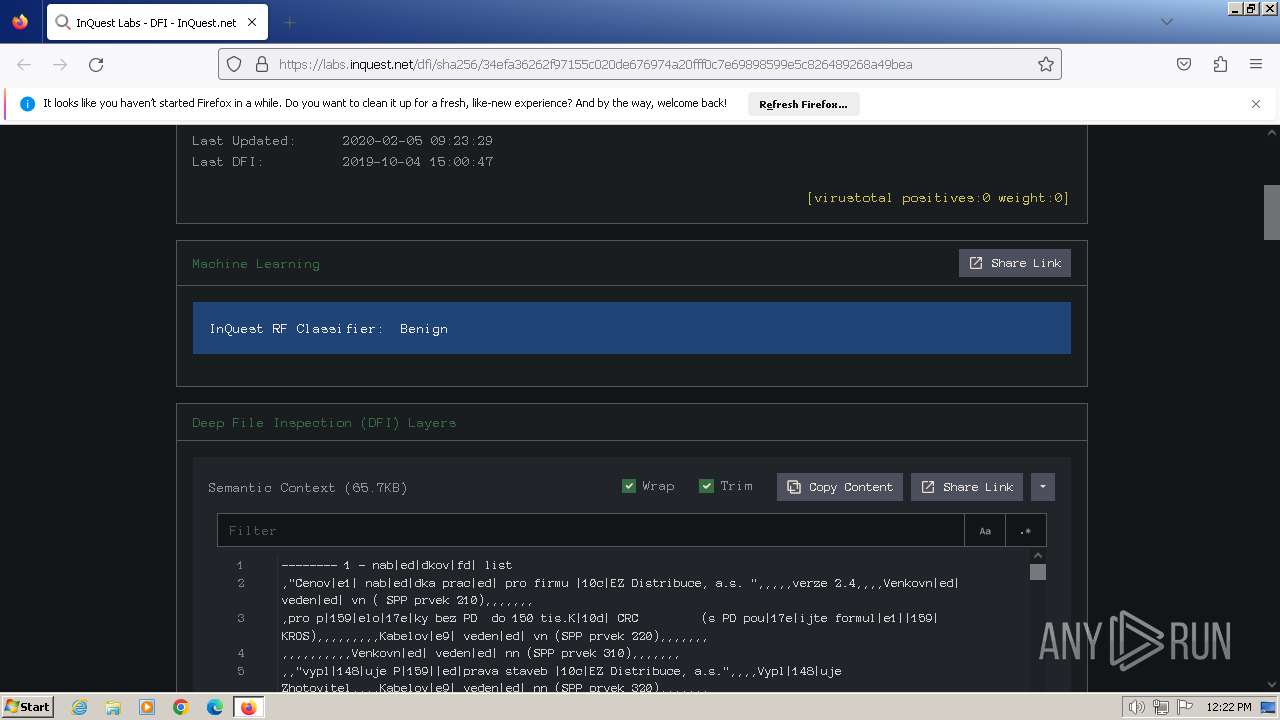Share Link button in Semantic Context section
The image size is (1280, 720).
[x=967, y=487]
